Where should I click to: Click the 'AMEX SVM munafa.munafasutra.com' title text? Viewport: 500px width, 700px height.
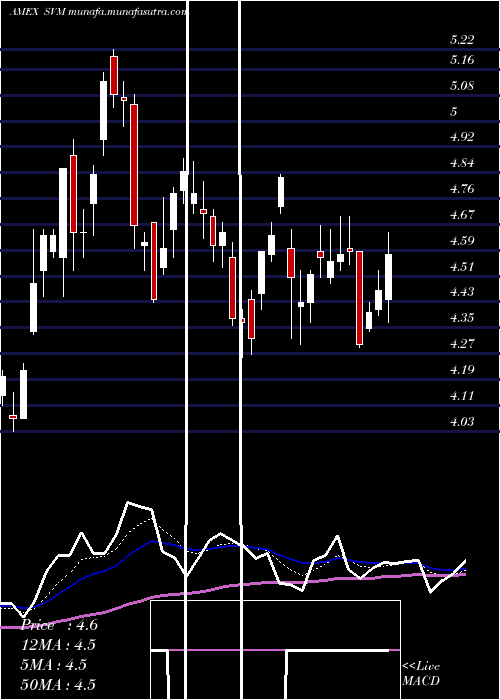coord(98,12)
